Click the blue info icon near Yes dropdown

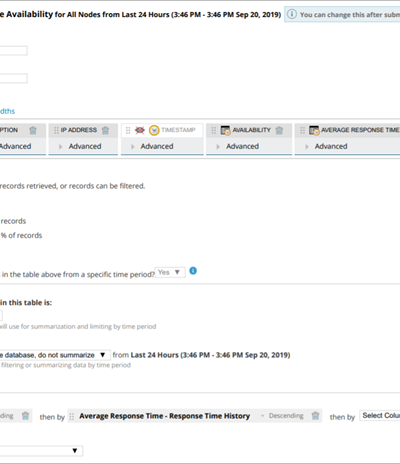coord(193,271)
